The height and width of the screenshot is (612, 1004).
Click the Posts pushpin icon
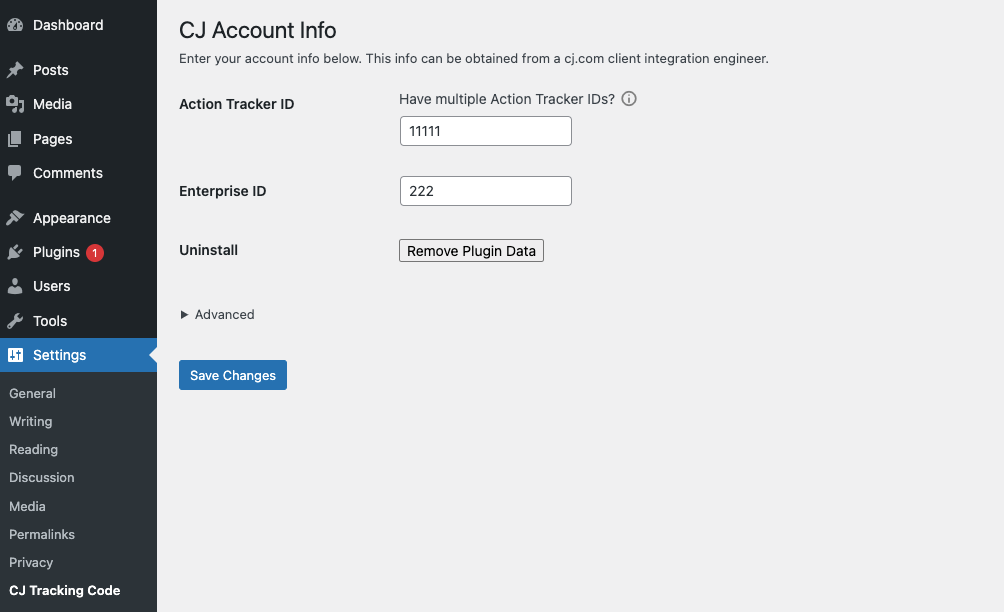coord(15,70)
